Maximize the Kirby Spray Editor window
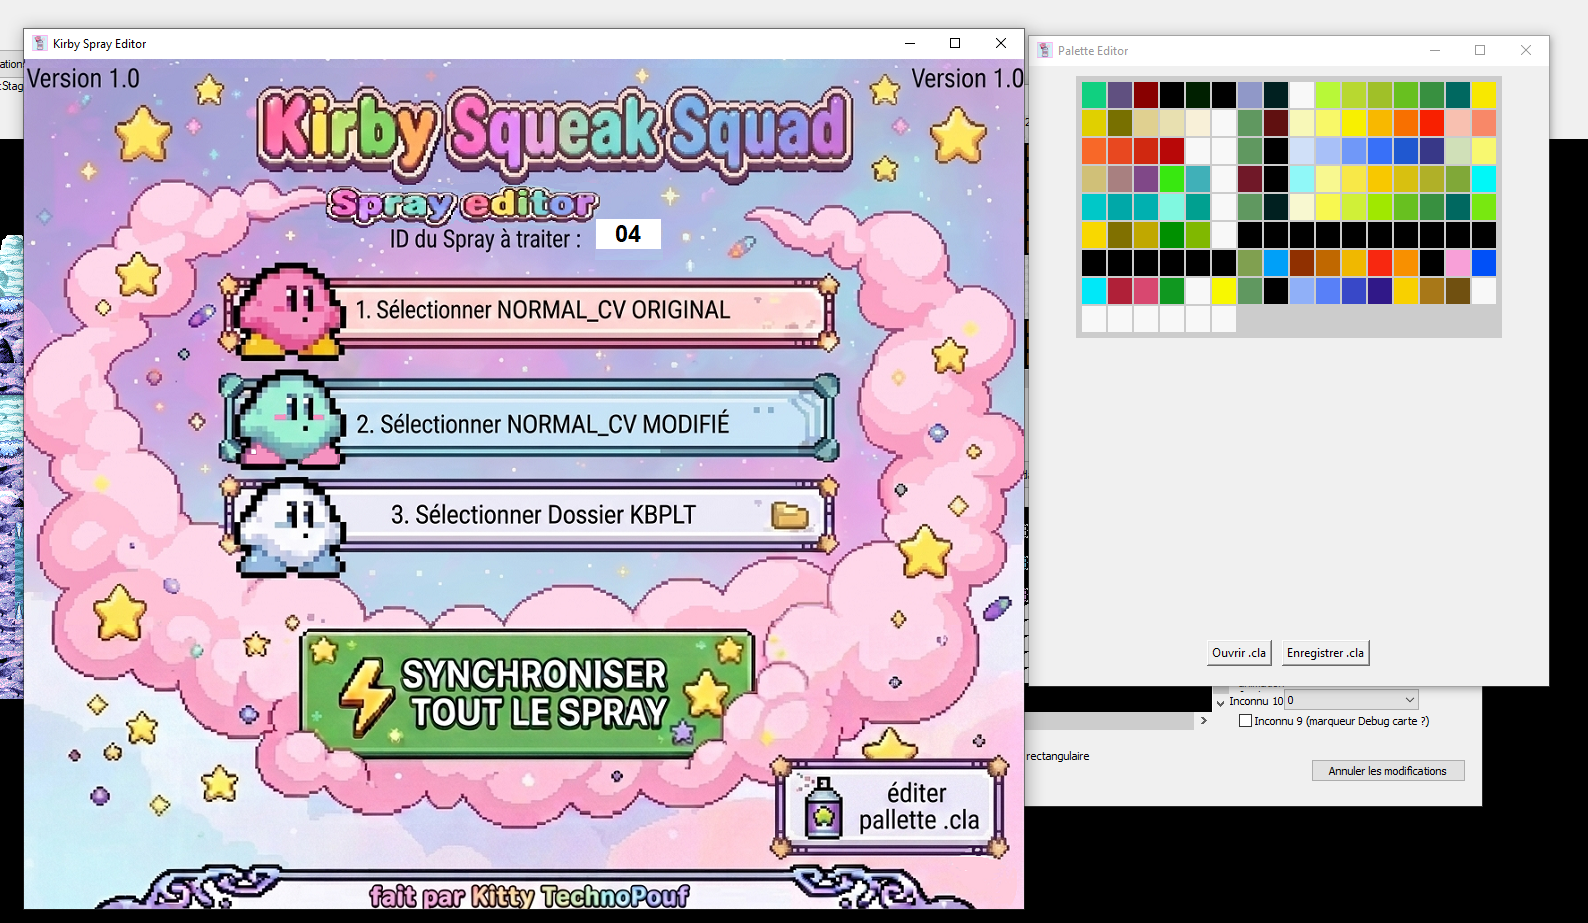The image size is (1588, 923). point(955,43)
